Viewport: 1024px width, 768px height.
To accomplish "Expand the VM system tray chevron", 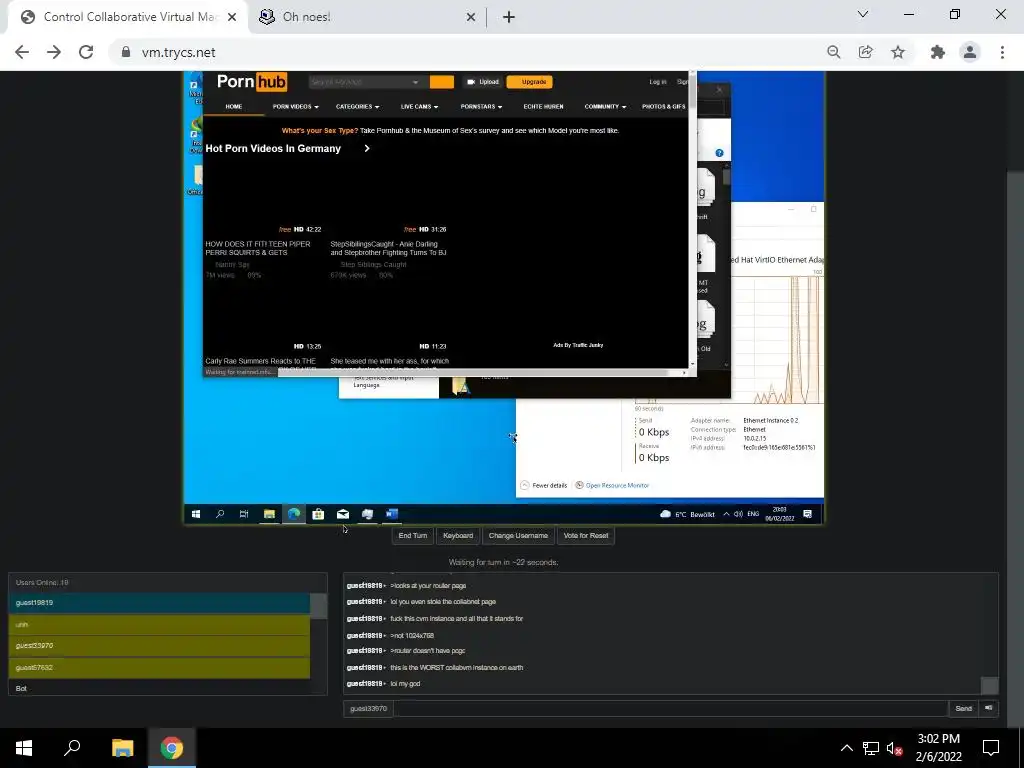I will tap(726, 514).
